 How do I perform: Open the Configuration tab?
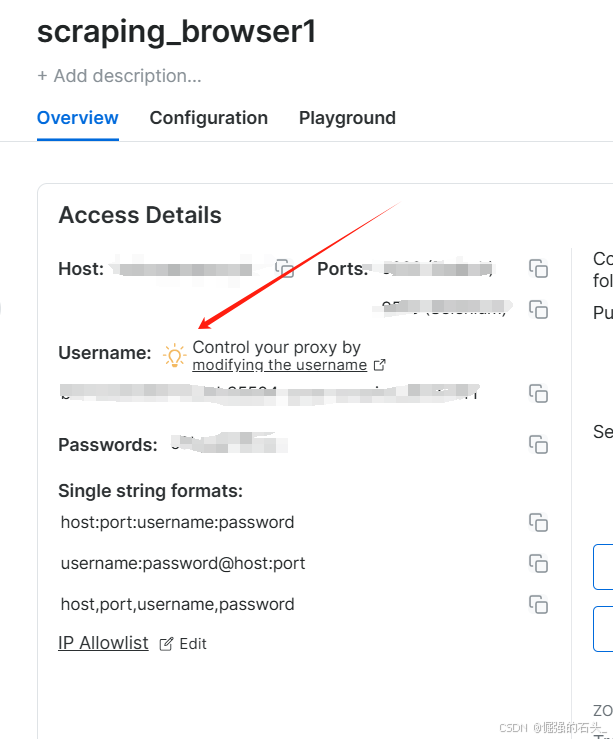209,118
